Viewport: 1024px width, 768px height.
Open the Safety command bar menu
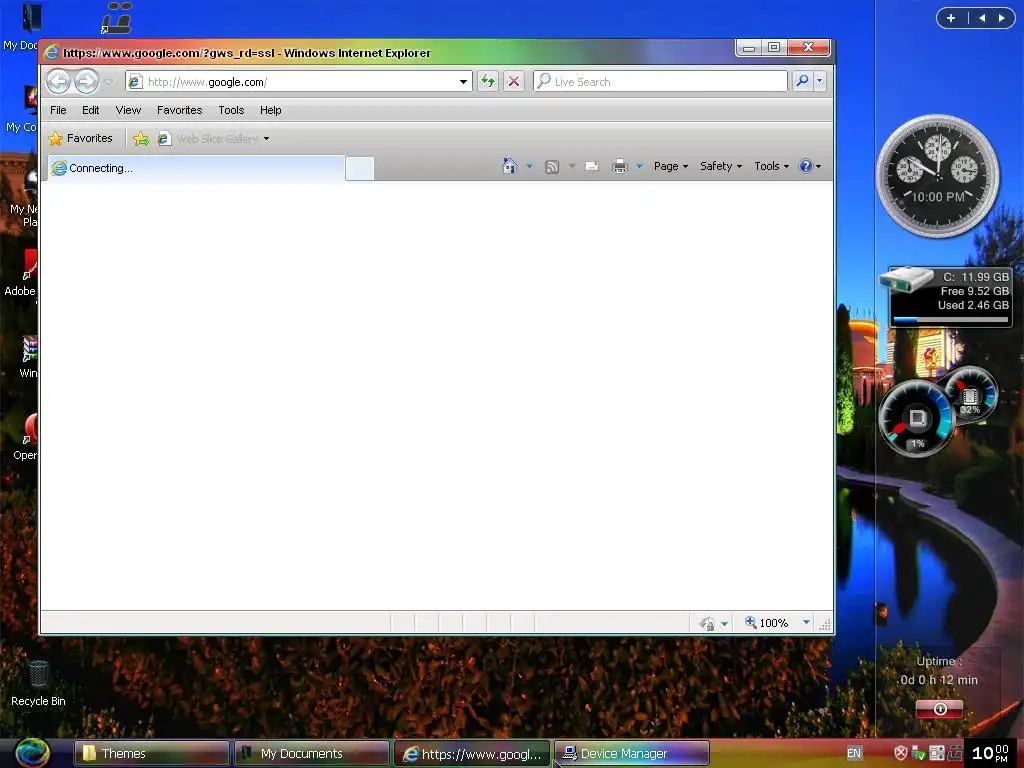721,167
